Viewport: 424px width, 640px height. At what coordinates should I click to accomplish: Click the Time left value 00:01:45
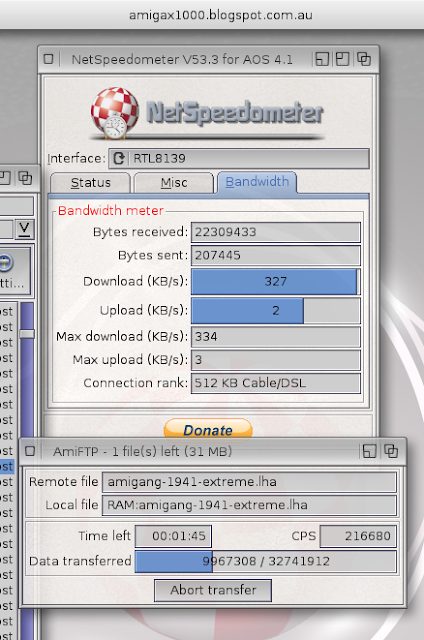pyautogui.click(x=173, y=536)
